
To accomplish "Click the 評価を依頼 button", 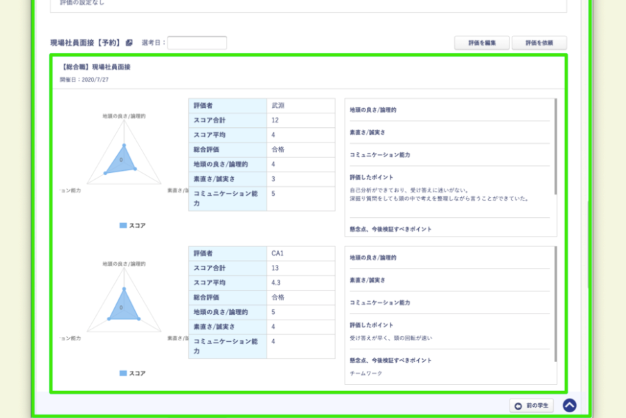I will [539, 43].
